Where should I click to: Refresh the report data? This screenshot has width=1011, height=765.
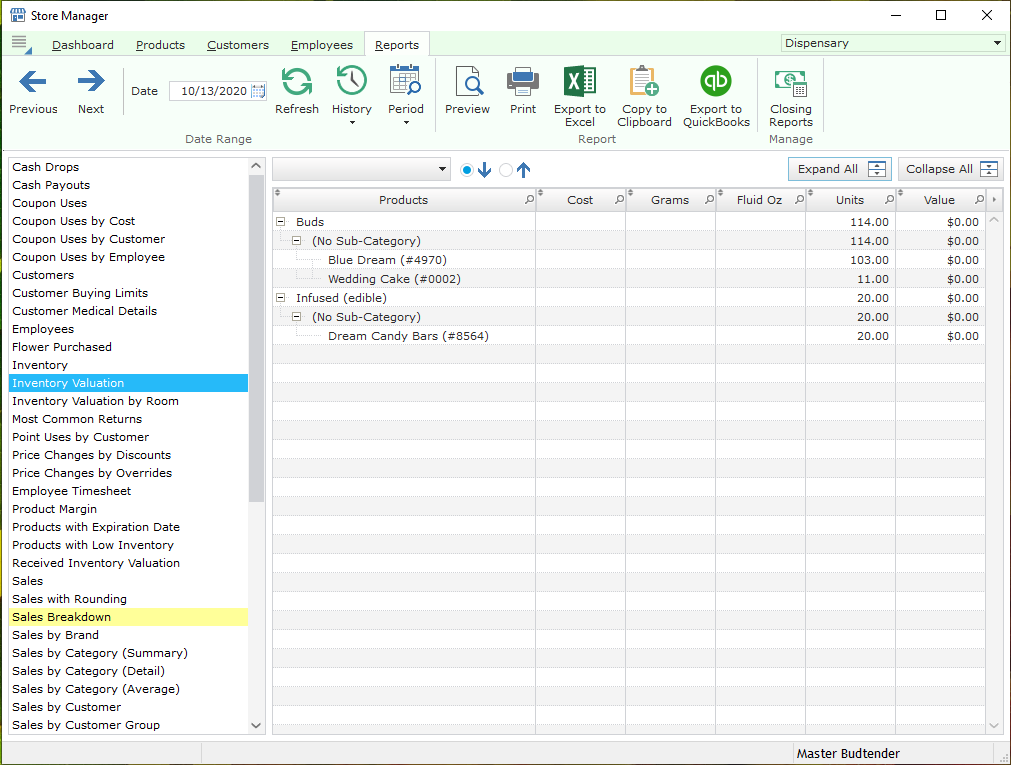tap(297, 90)
